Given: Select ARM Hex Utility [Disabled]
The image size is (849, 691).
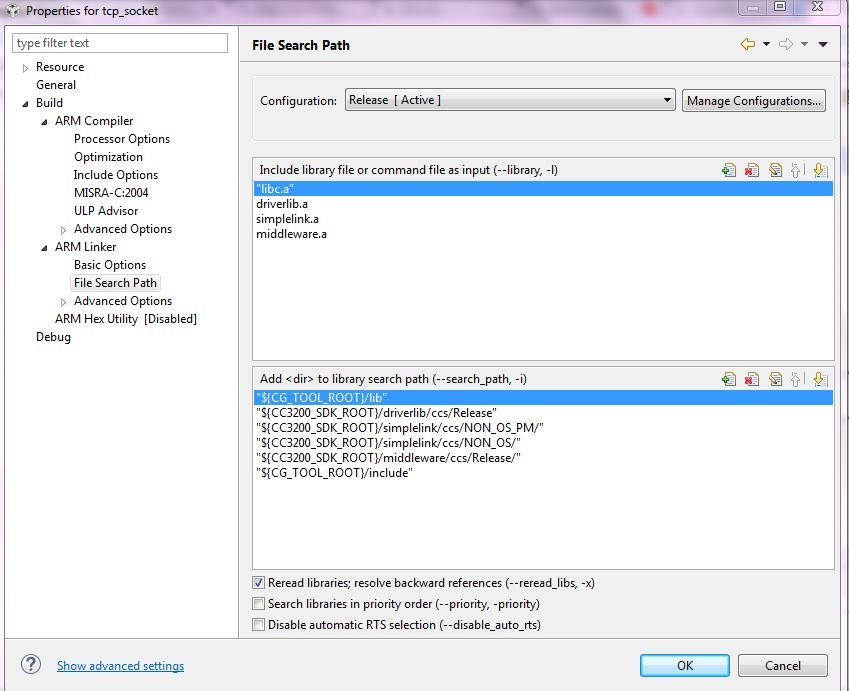Looking at the screenshot, I should coord(126,319).
